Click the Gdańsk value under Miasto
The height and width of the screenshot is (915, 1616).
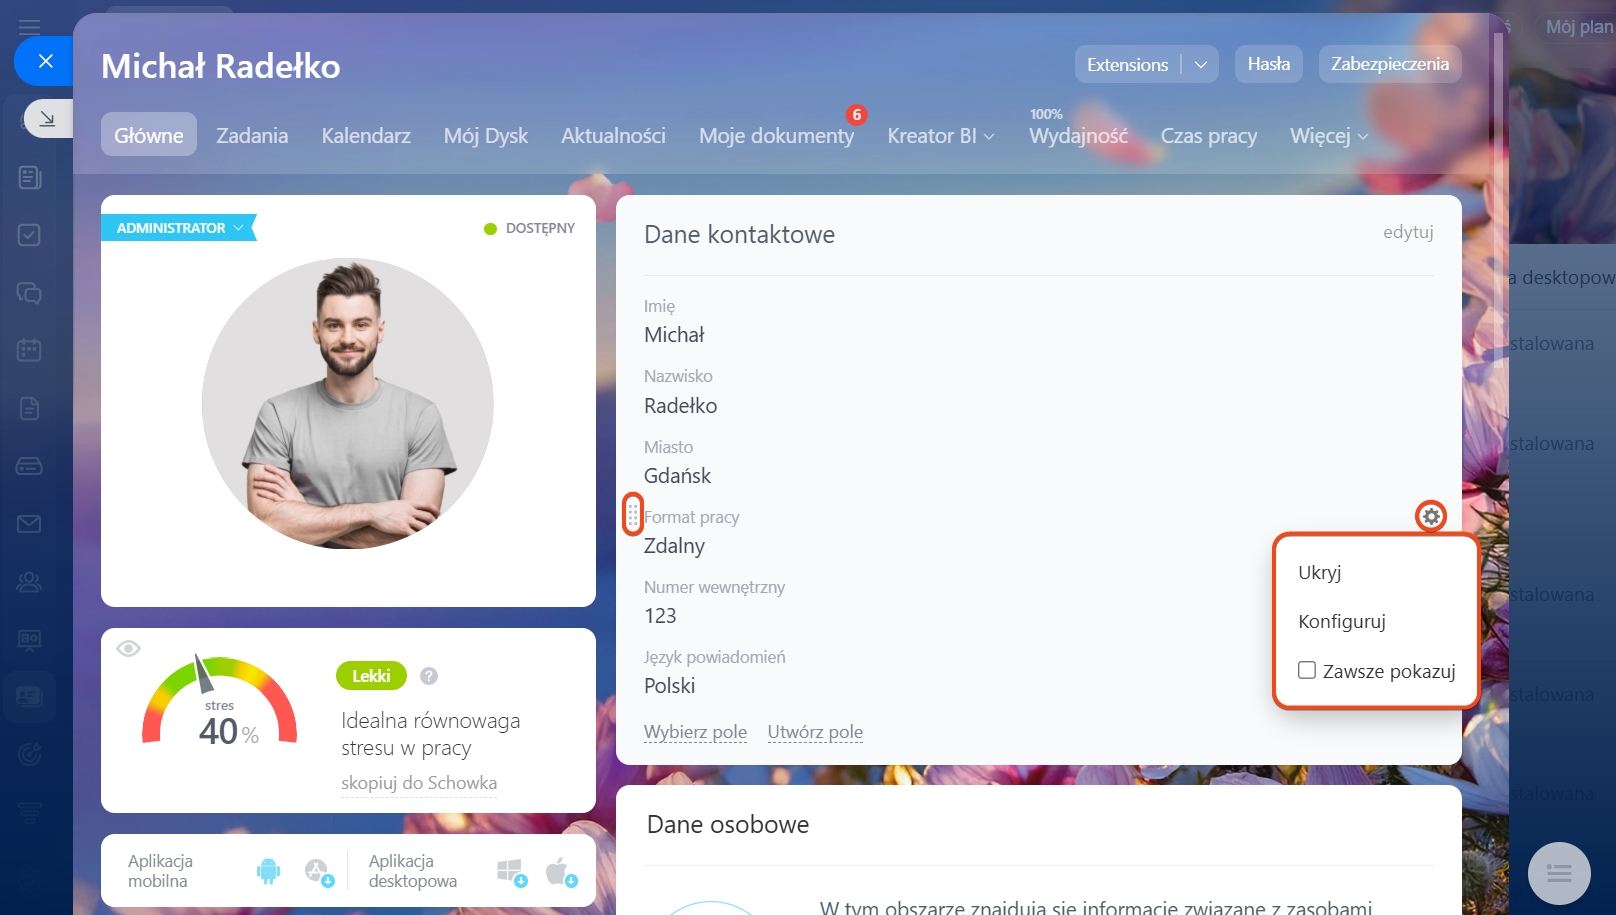[677, 476]
